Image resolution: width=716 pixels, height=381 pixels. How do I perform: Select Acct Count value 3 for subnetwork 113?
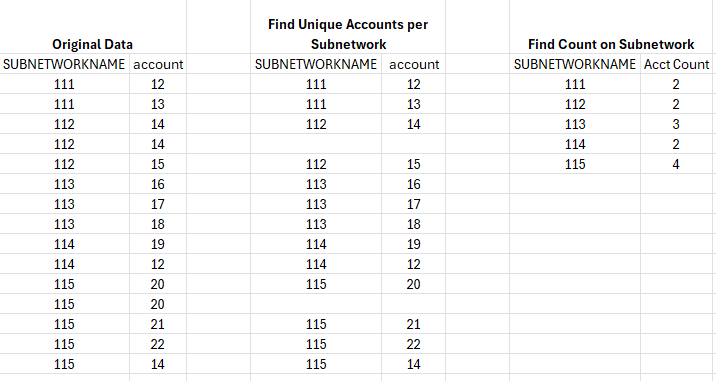pos(676,125)
